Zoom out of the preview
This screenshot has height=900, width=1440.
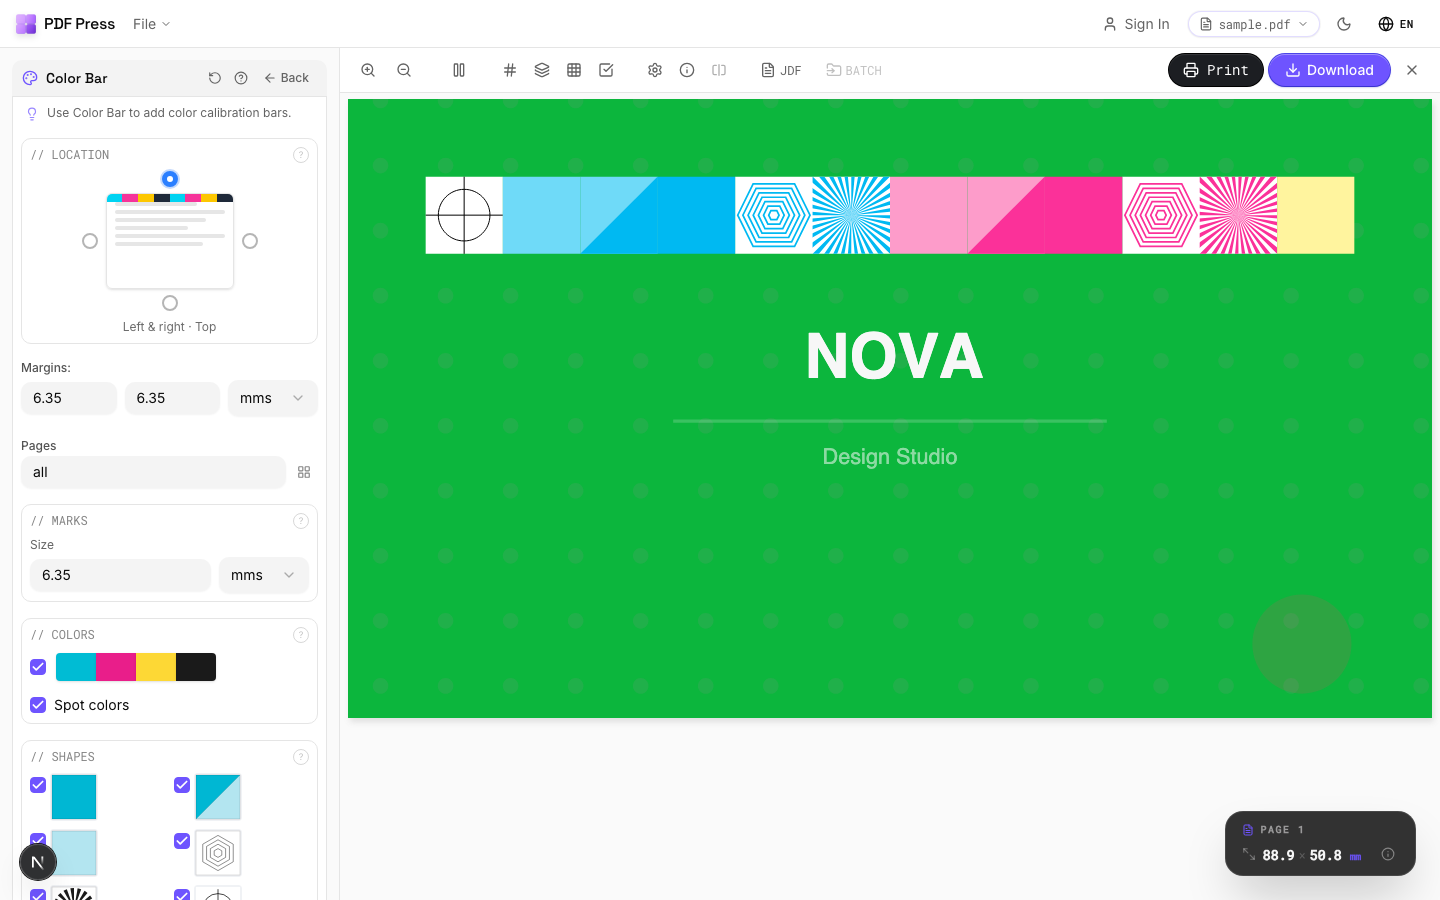pyautogui.click(x=404, y=70)
